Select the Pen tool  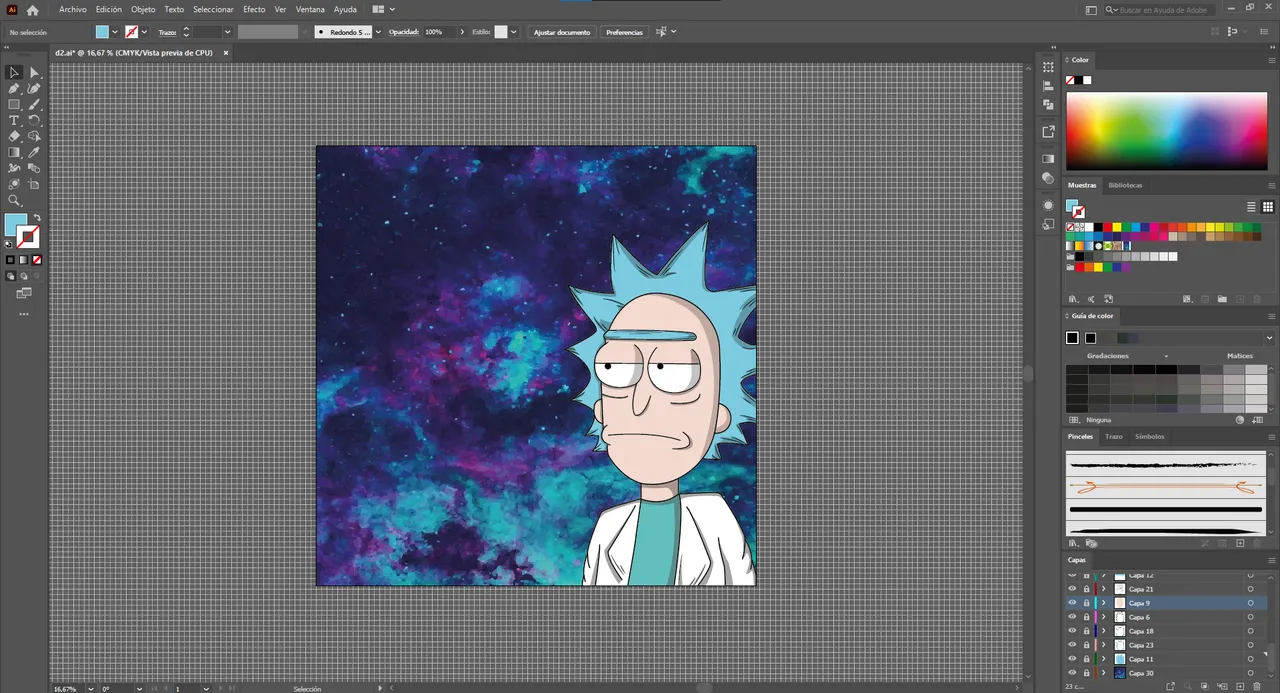(14, 88)
